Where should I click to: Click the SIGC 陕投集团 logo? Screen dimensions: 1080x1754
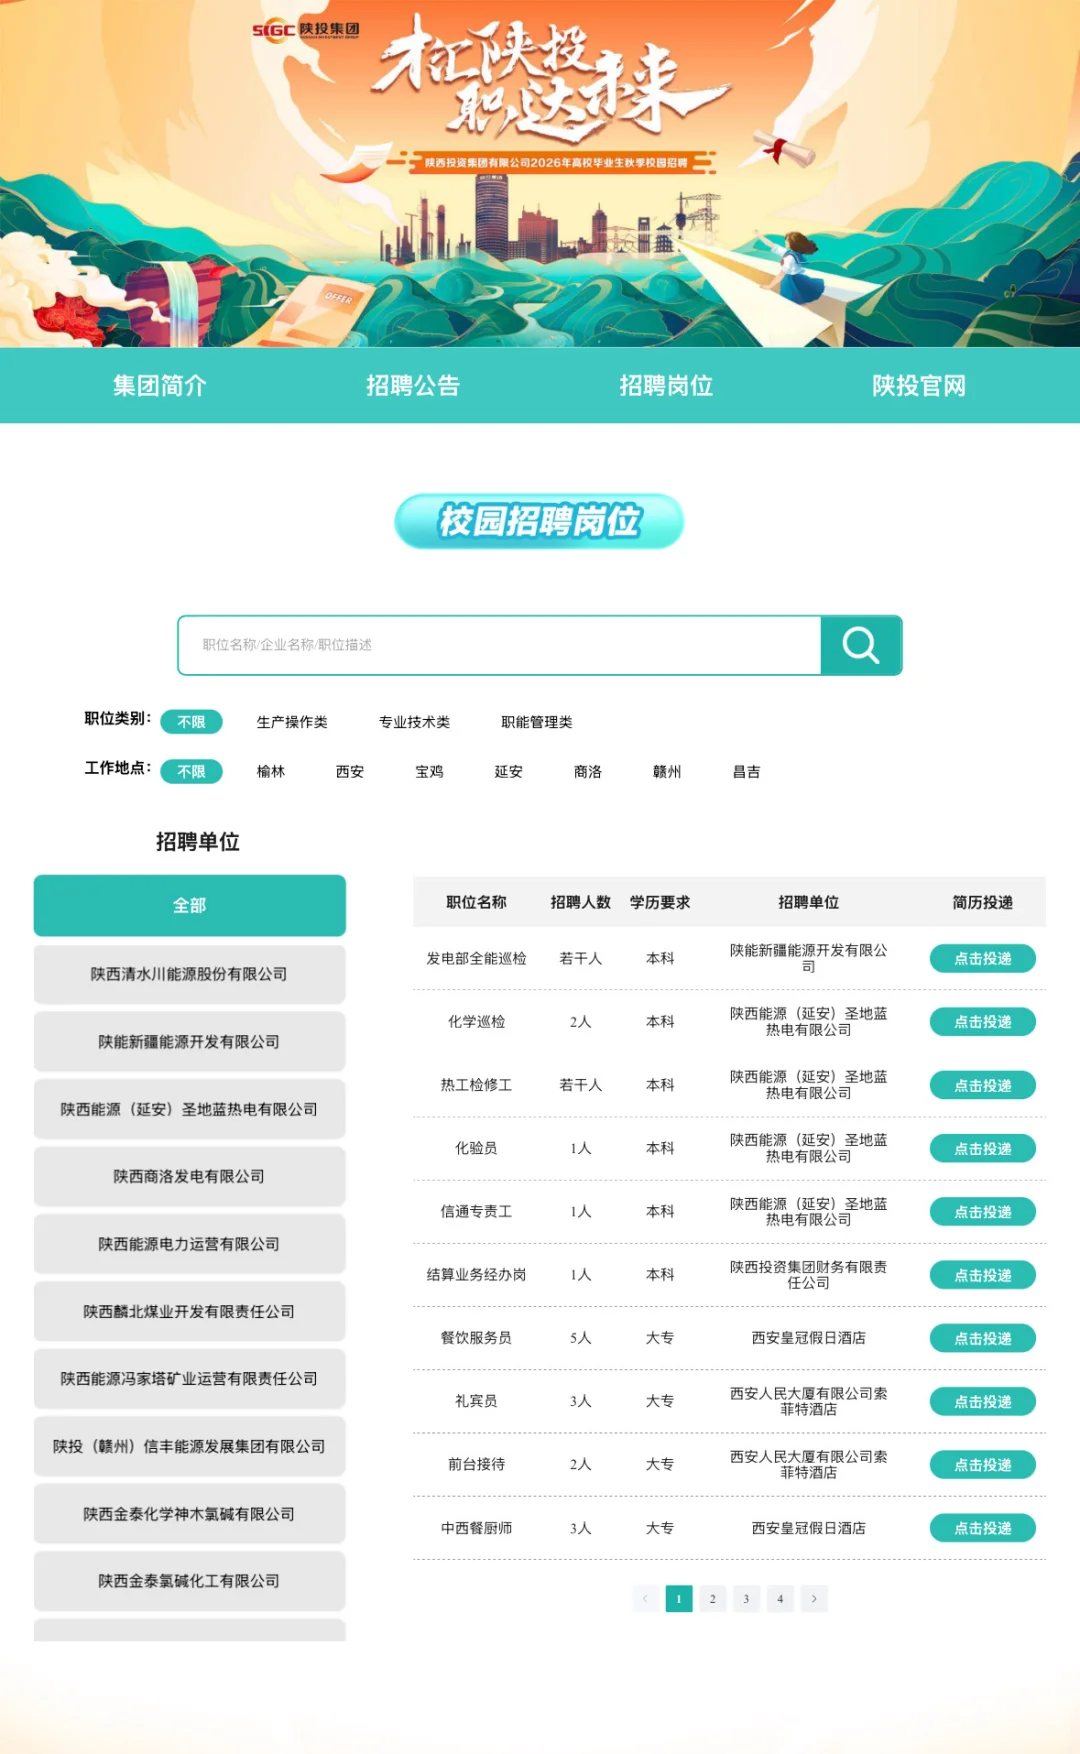306,30
